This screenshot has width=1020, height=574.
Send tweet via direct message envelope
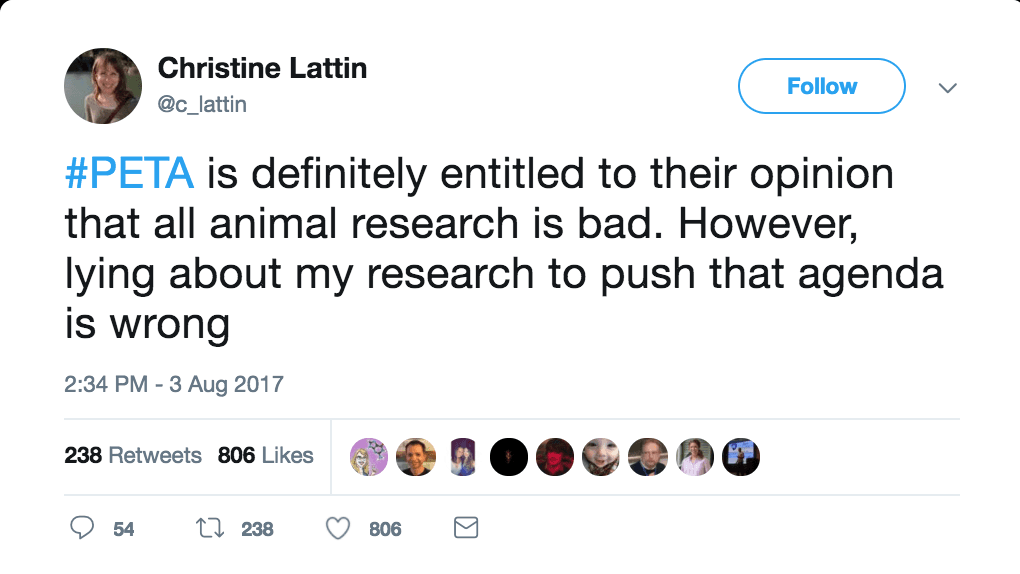click(466, 528)
